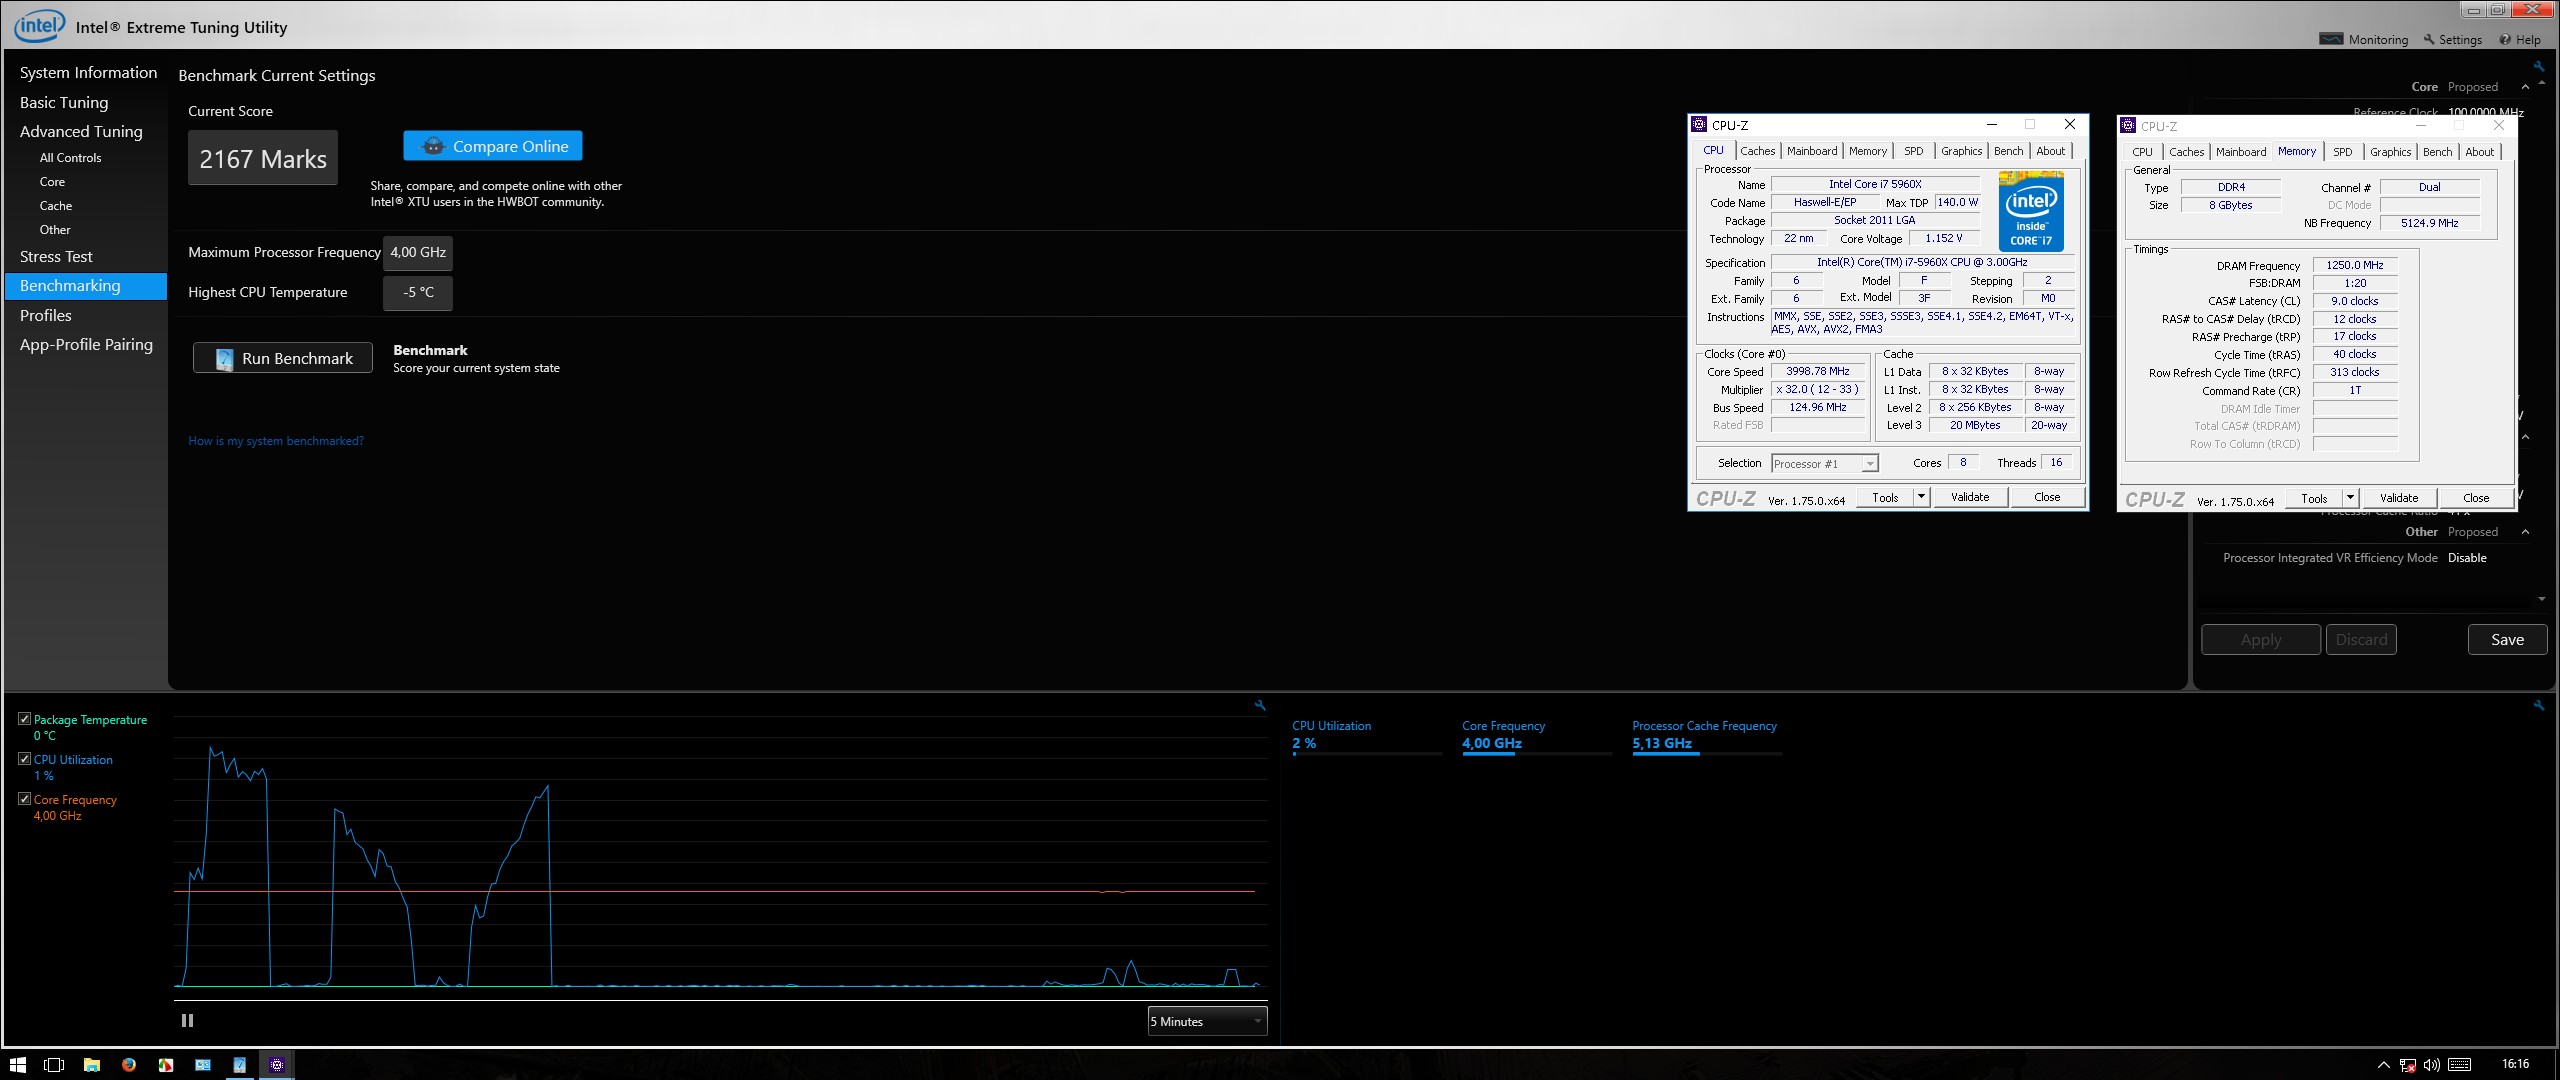
Task: Click the Compare Online button
Action: coord(493,146)
